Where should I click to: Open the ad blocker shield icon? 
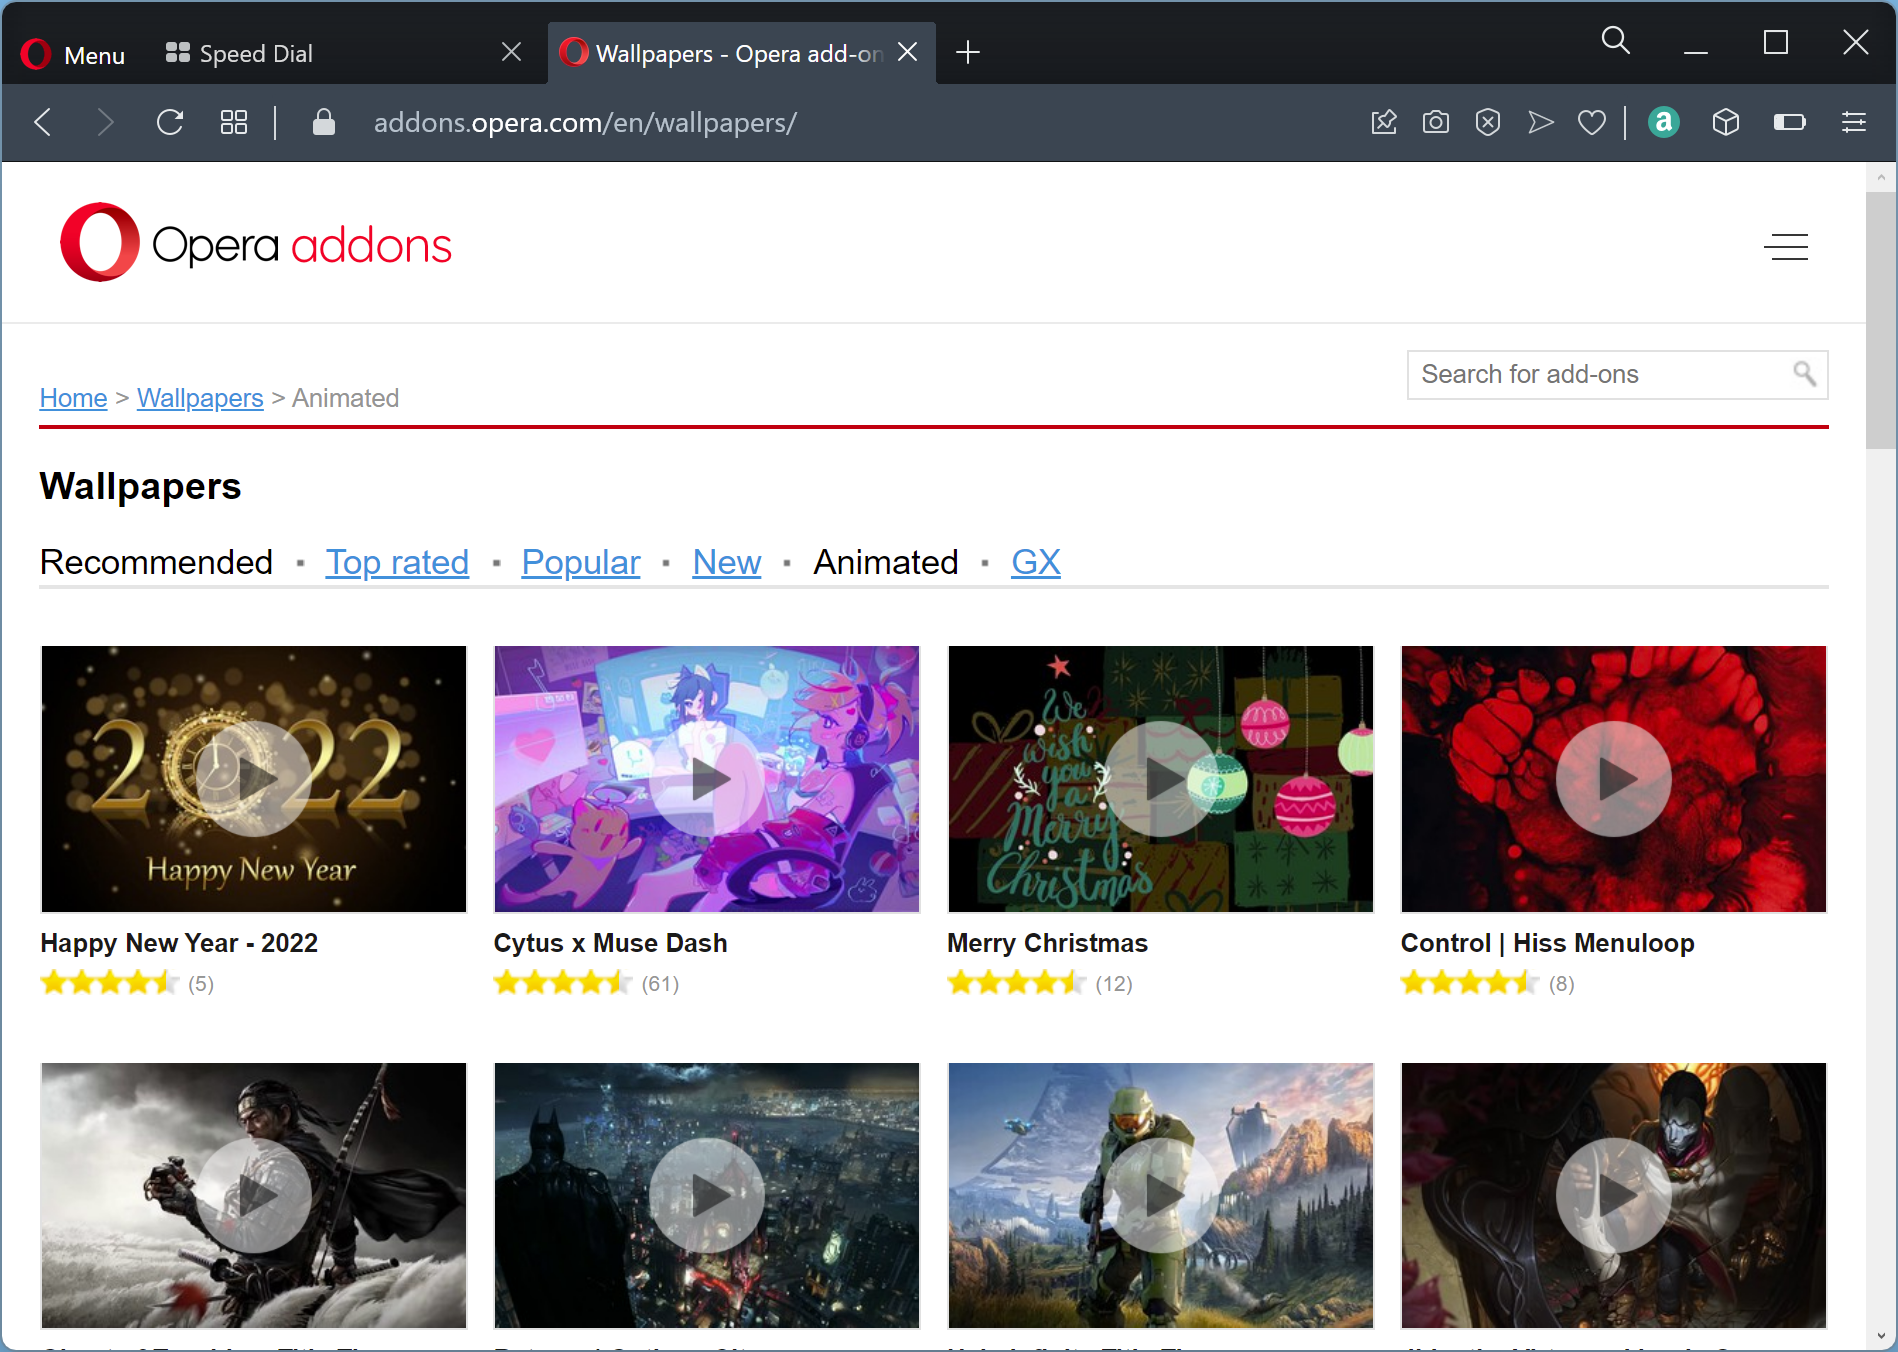click(x=1488, y=122)
